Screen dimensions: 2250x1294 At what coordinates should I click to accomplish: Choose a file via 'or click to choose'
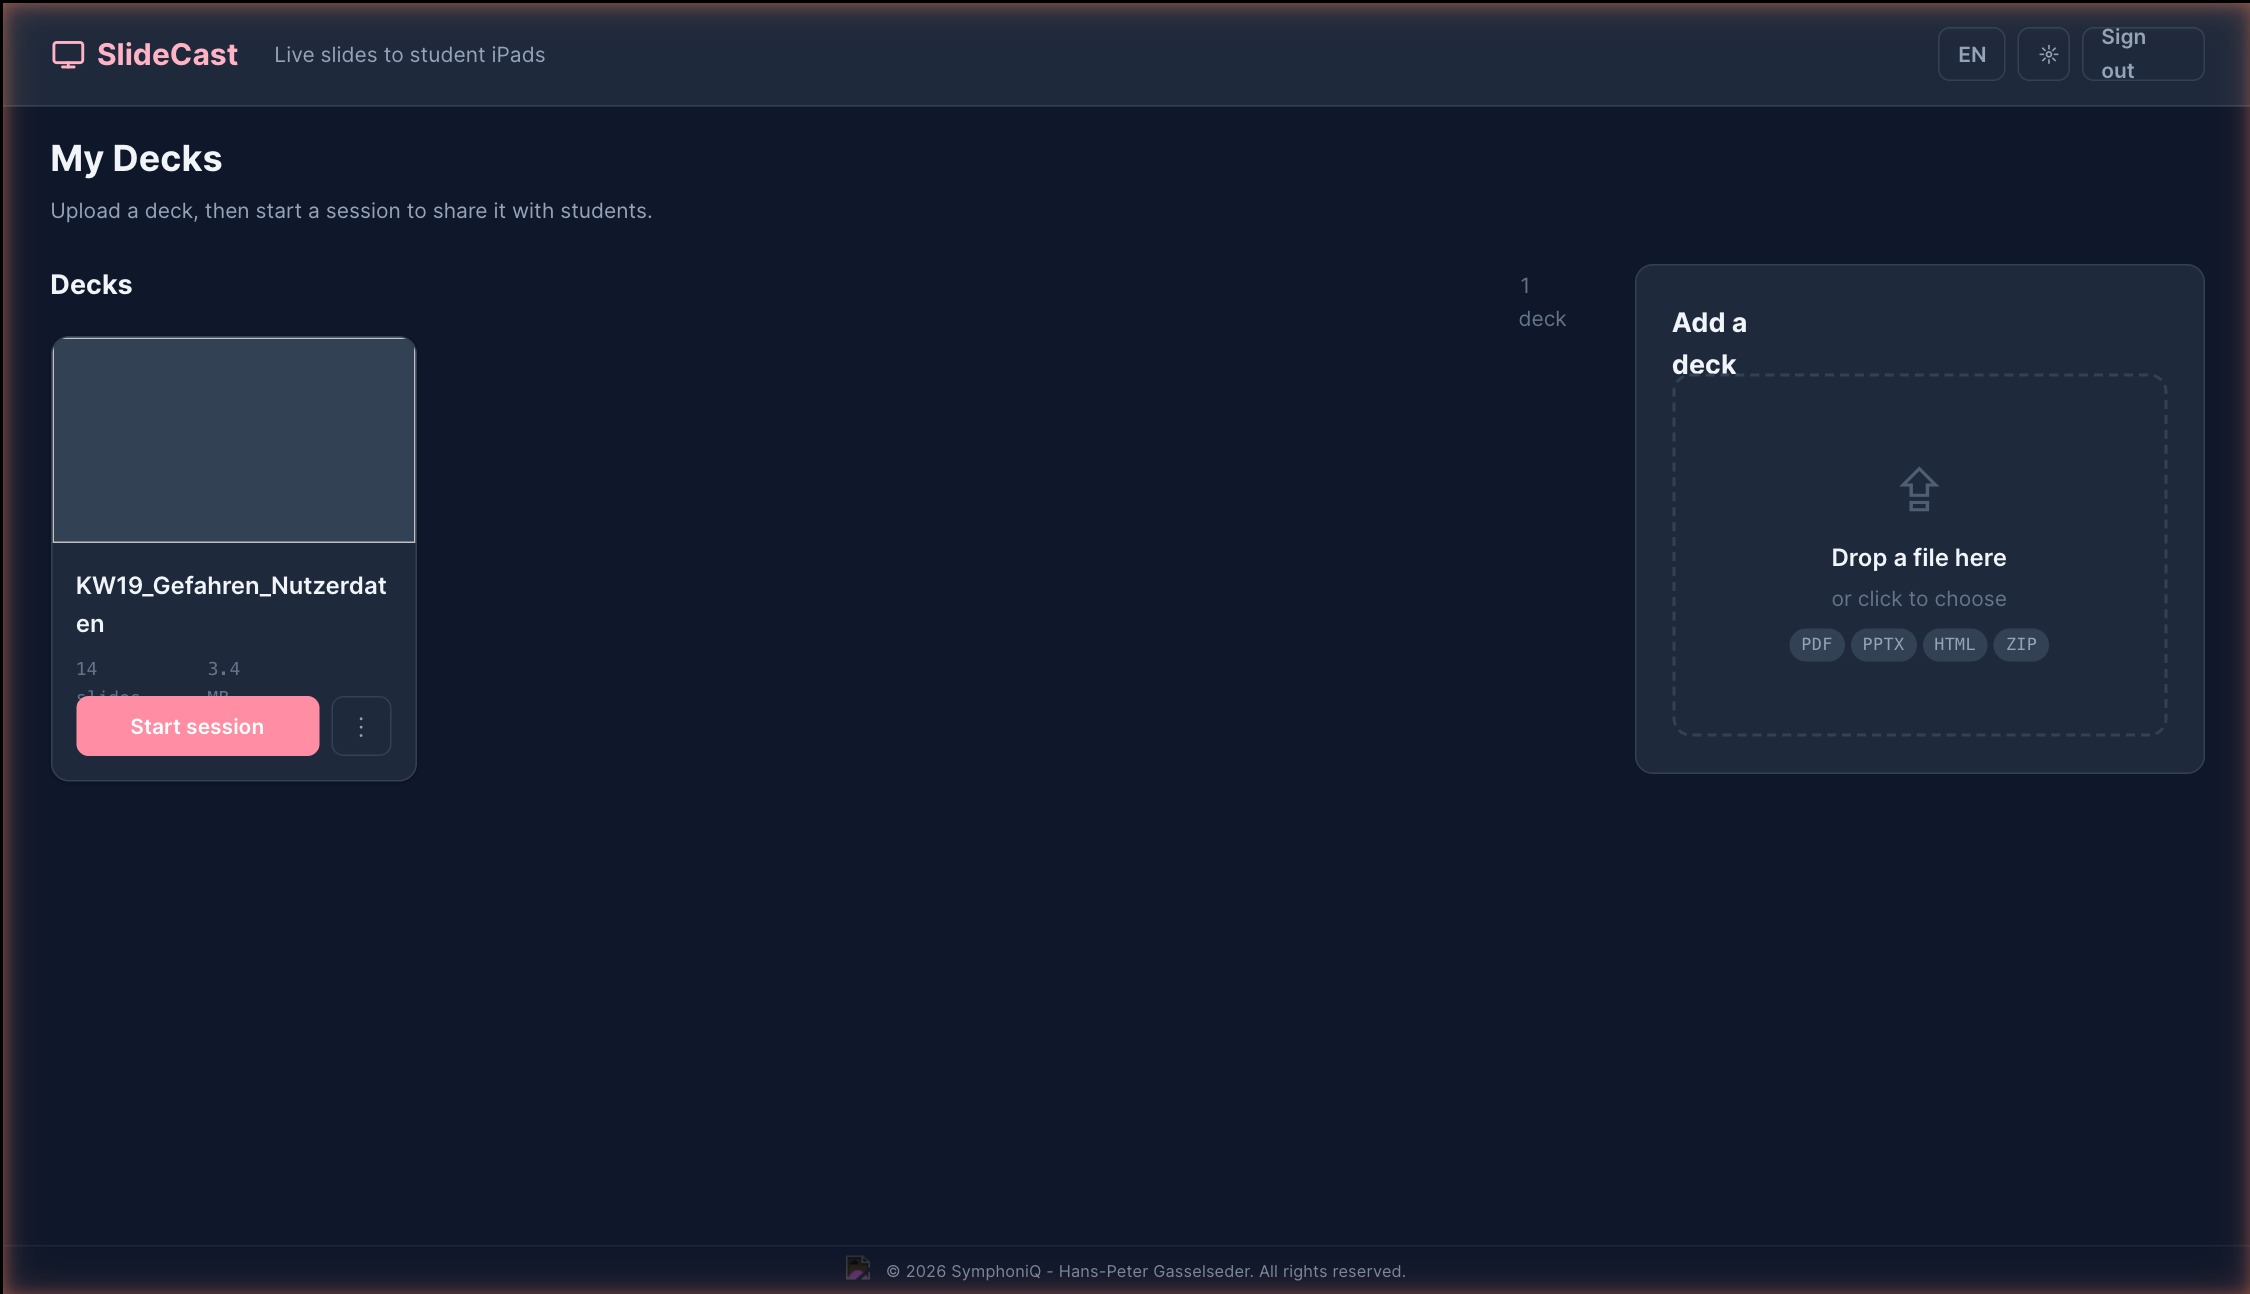(1918, 598)
